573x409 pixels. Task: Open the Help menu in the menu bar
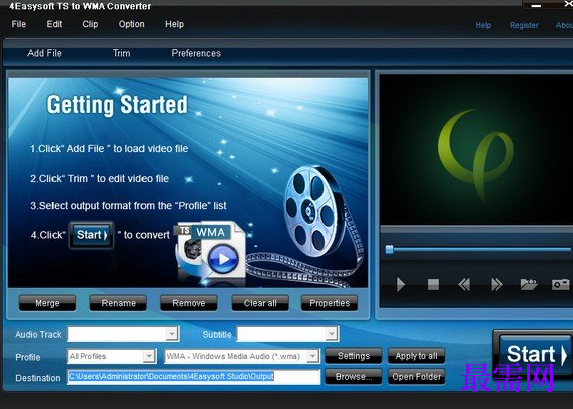(174, 24)
